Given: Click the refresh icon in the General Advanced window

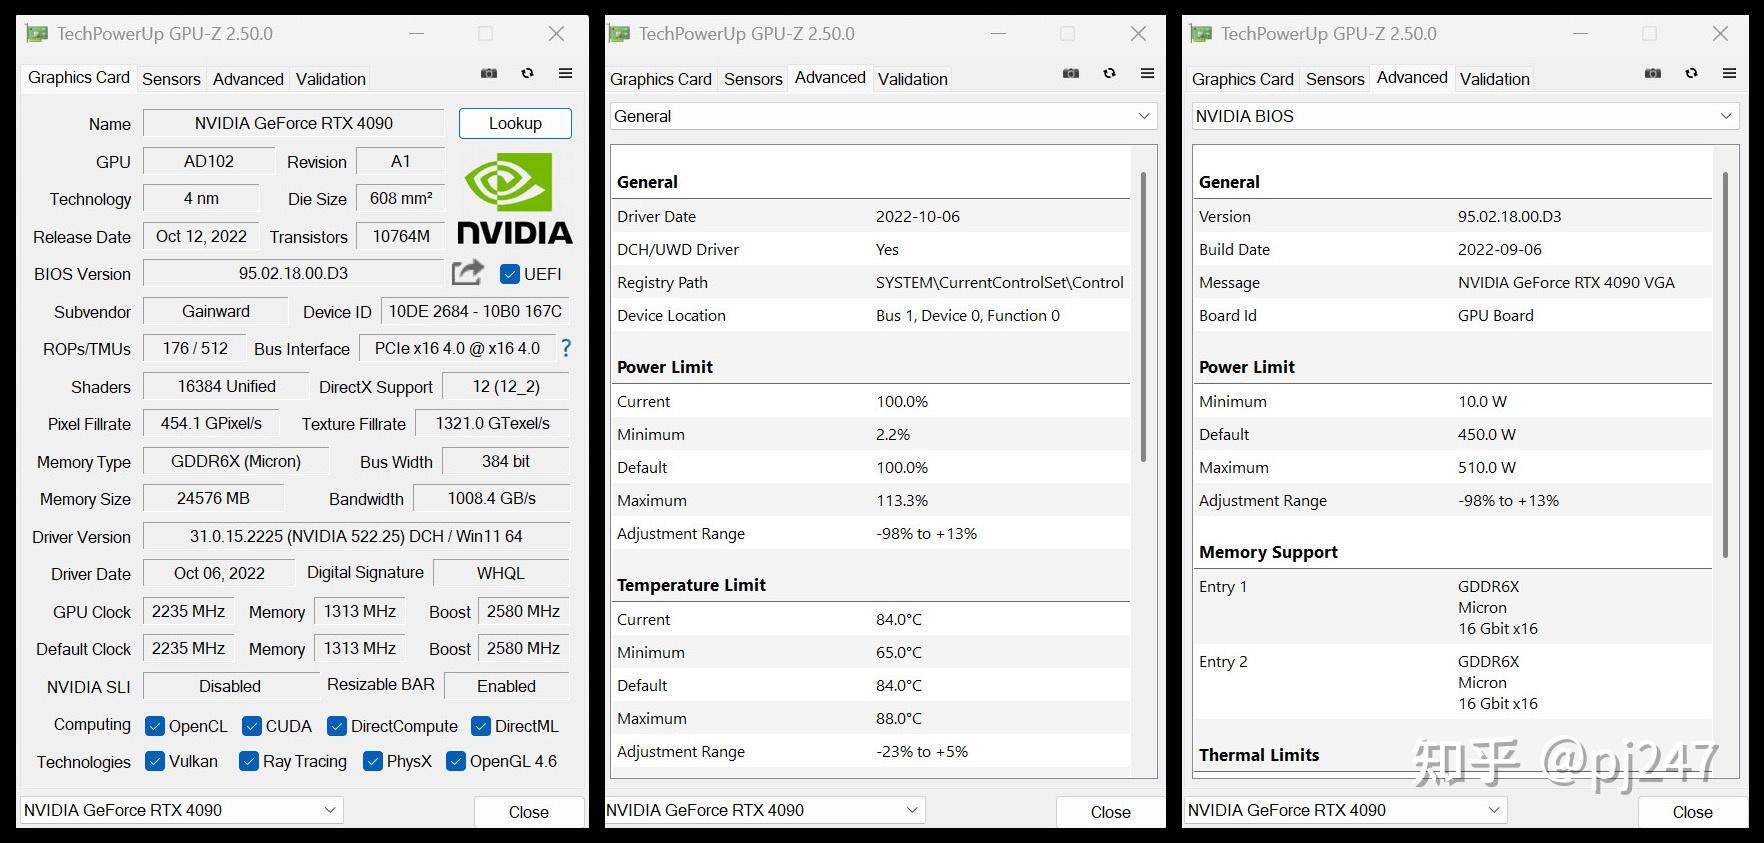Looking at the screenshot, I should (1110, 73).
